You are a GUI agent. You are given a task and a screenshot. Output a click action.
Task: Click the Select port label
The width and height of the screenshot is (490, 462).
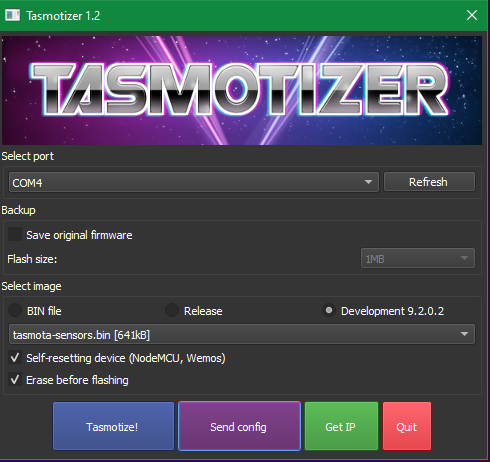pyautogui.click(x=28, y=156)
